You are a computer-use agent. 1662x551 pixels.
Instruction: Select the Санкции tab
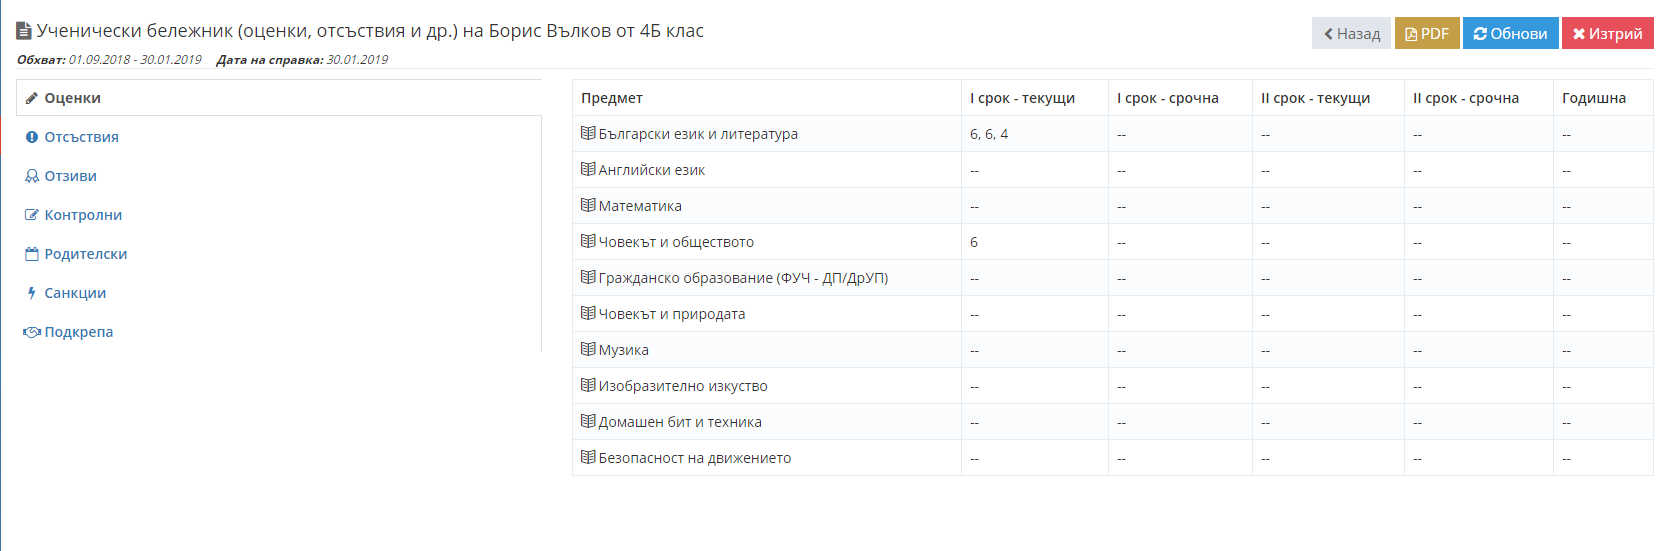(x=75, y=293)
